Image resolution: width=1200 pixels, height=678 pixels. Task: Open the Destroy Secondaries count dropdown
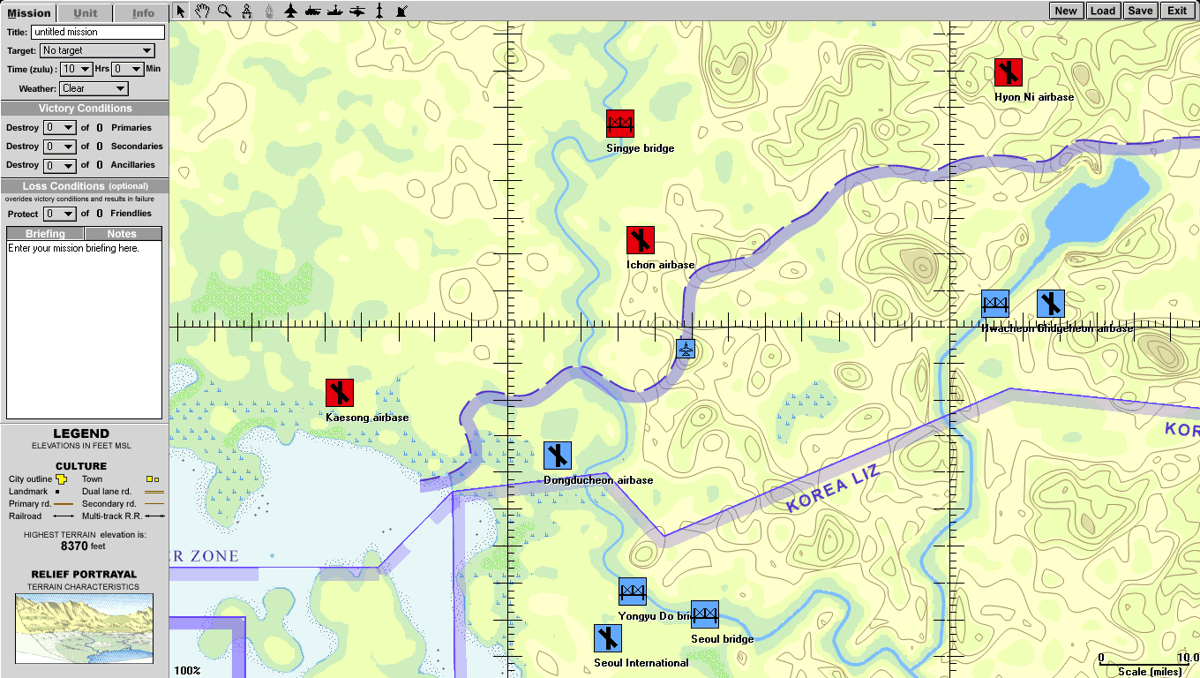(x=60, y=147)
